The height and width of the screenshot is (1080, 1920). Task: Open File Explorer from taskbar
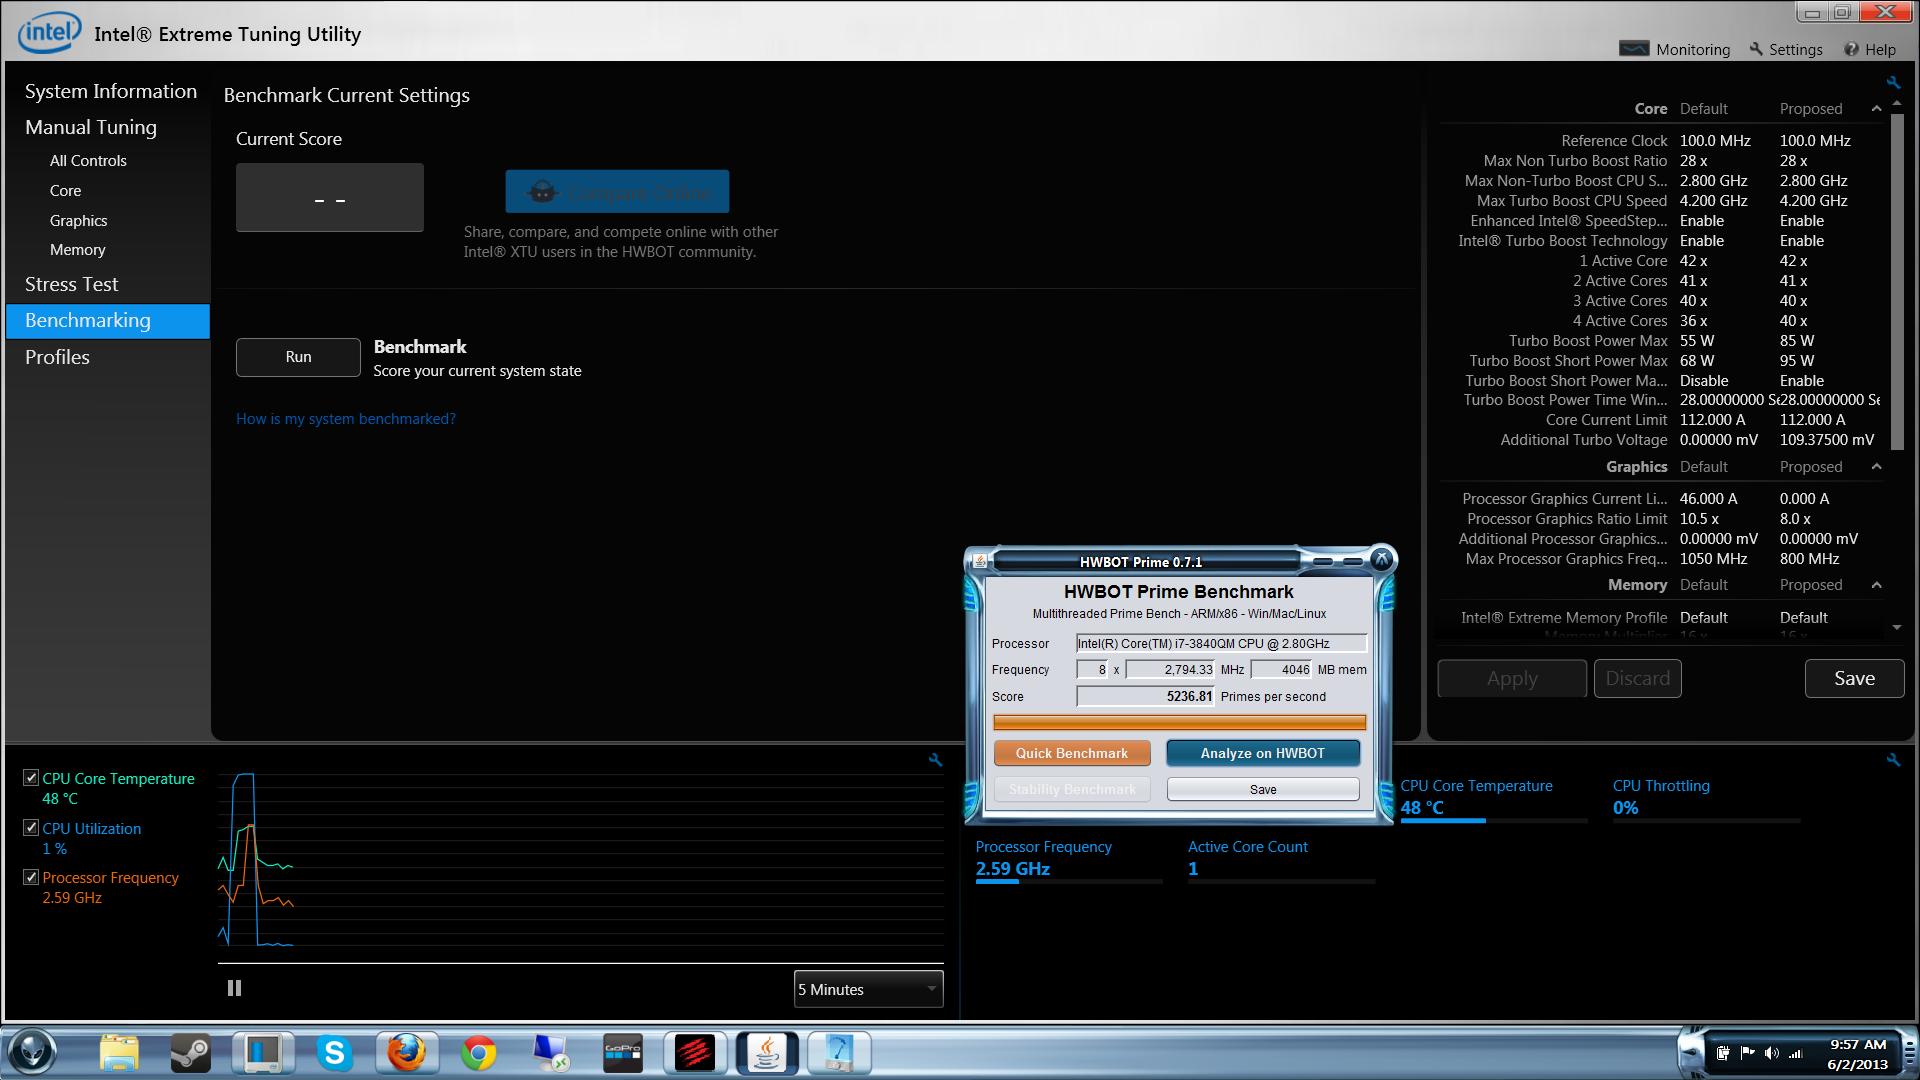click(x=119, y=1053)
